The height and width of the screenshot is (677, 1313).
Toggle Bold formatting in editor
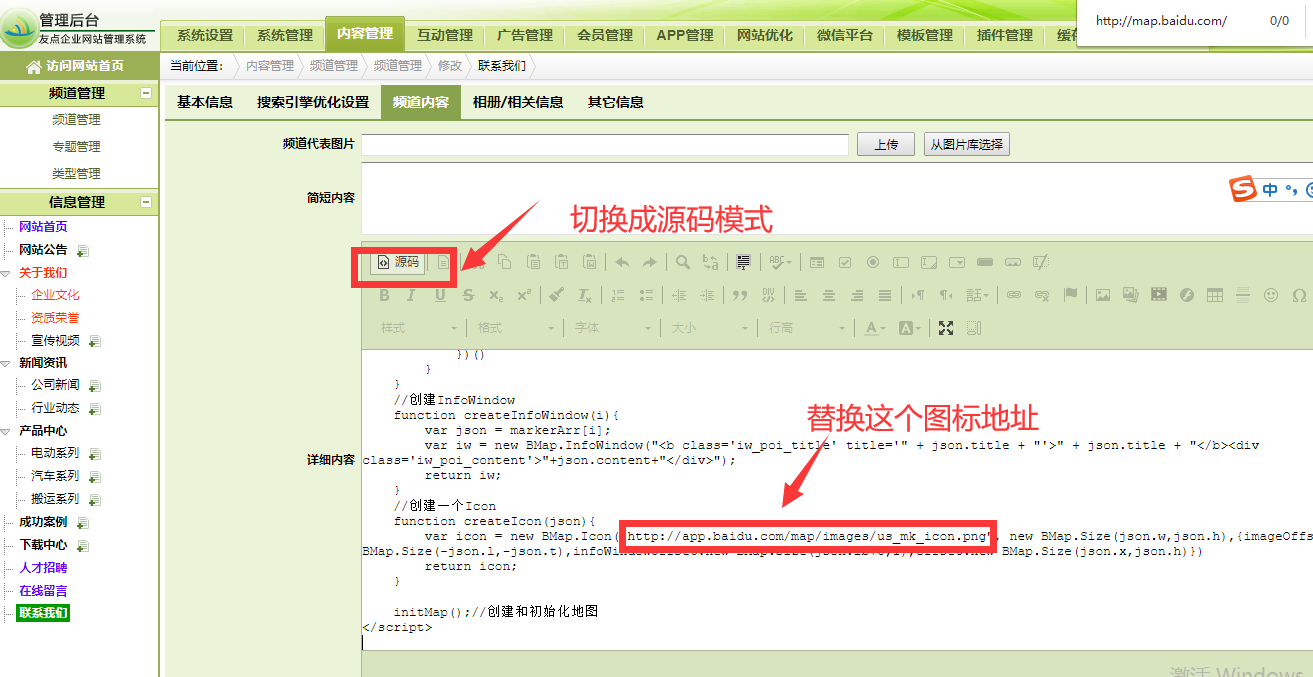click(x=384, y=295)
